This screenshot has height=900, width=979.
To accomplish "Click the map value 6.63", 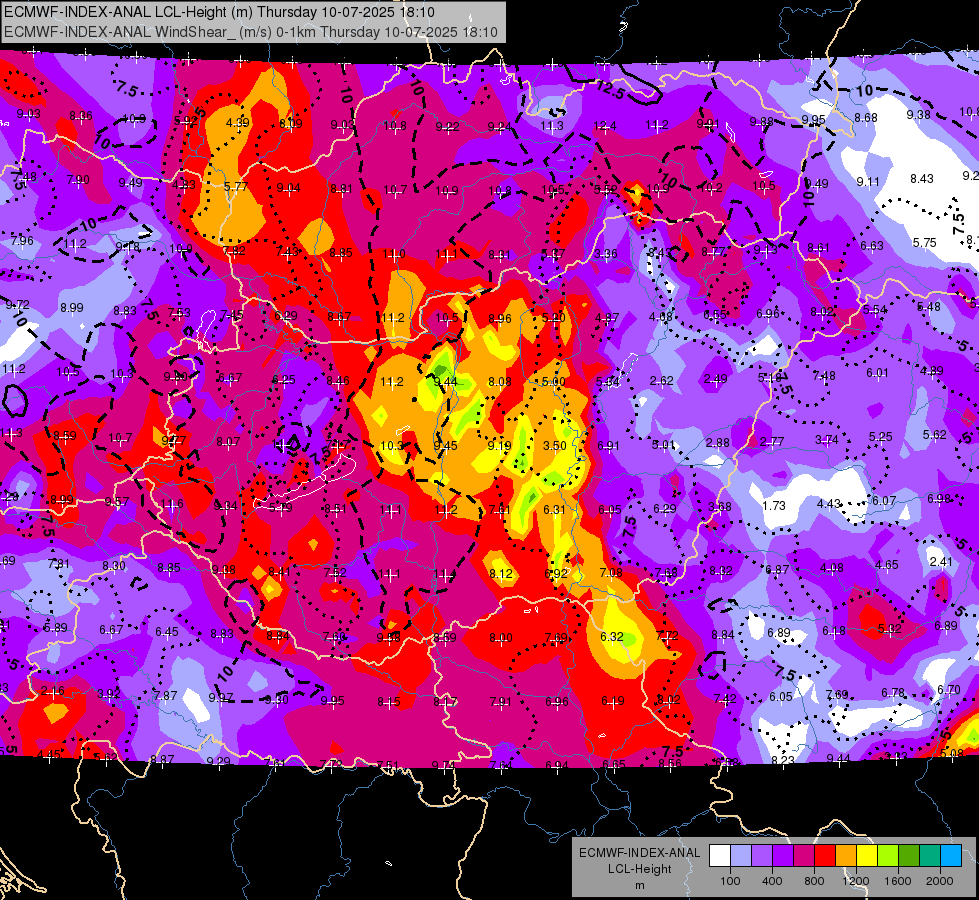I will [872, 245].
